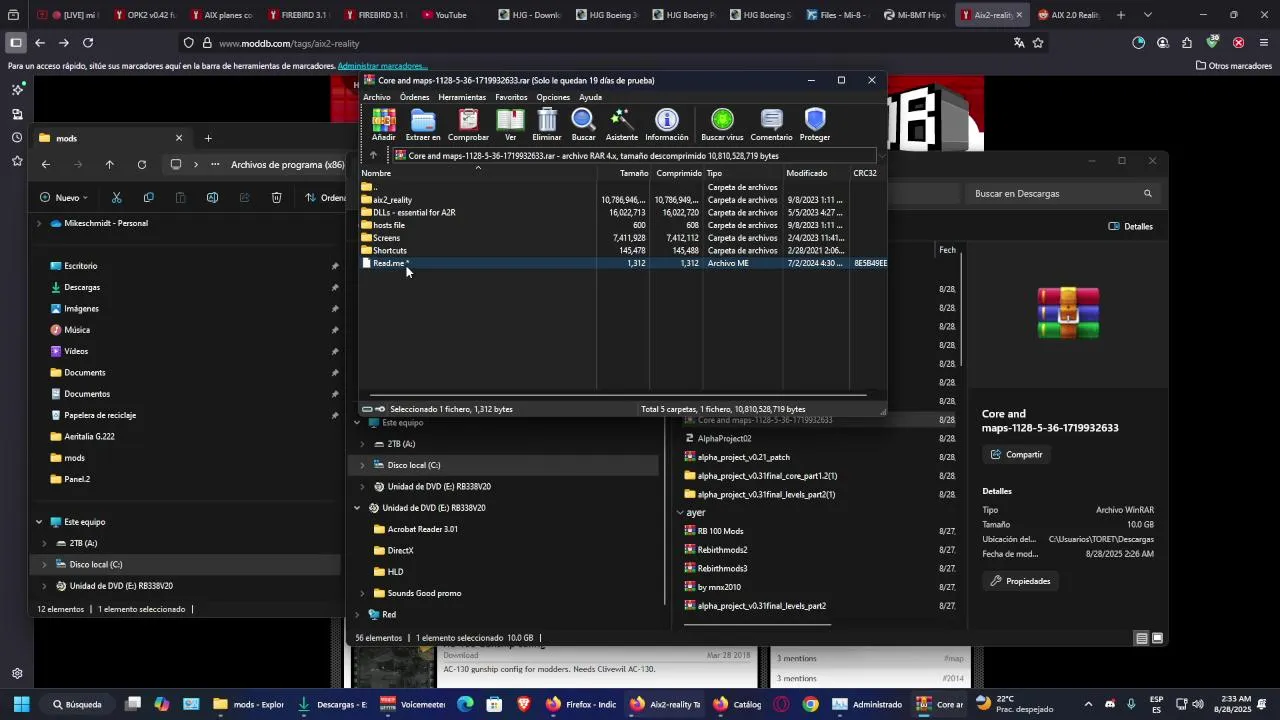Expand Mikeschmidt - Personal tree node

point(39,223)
